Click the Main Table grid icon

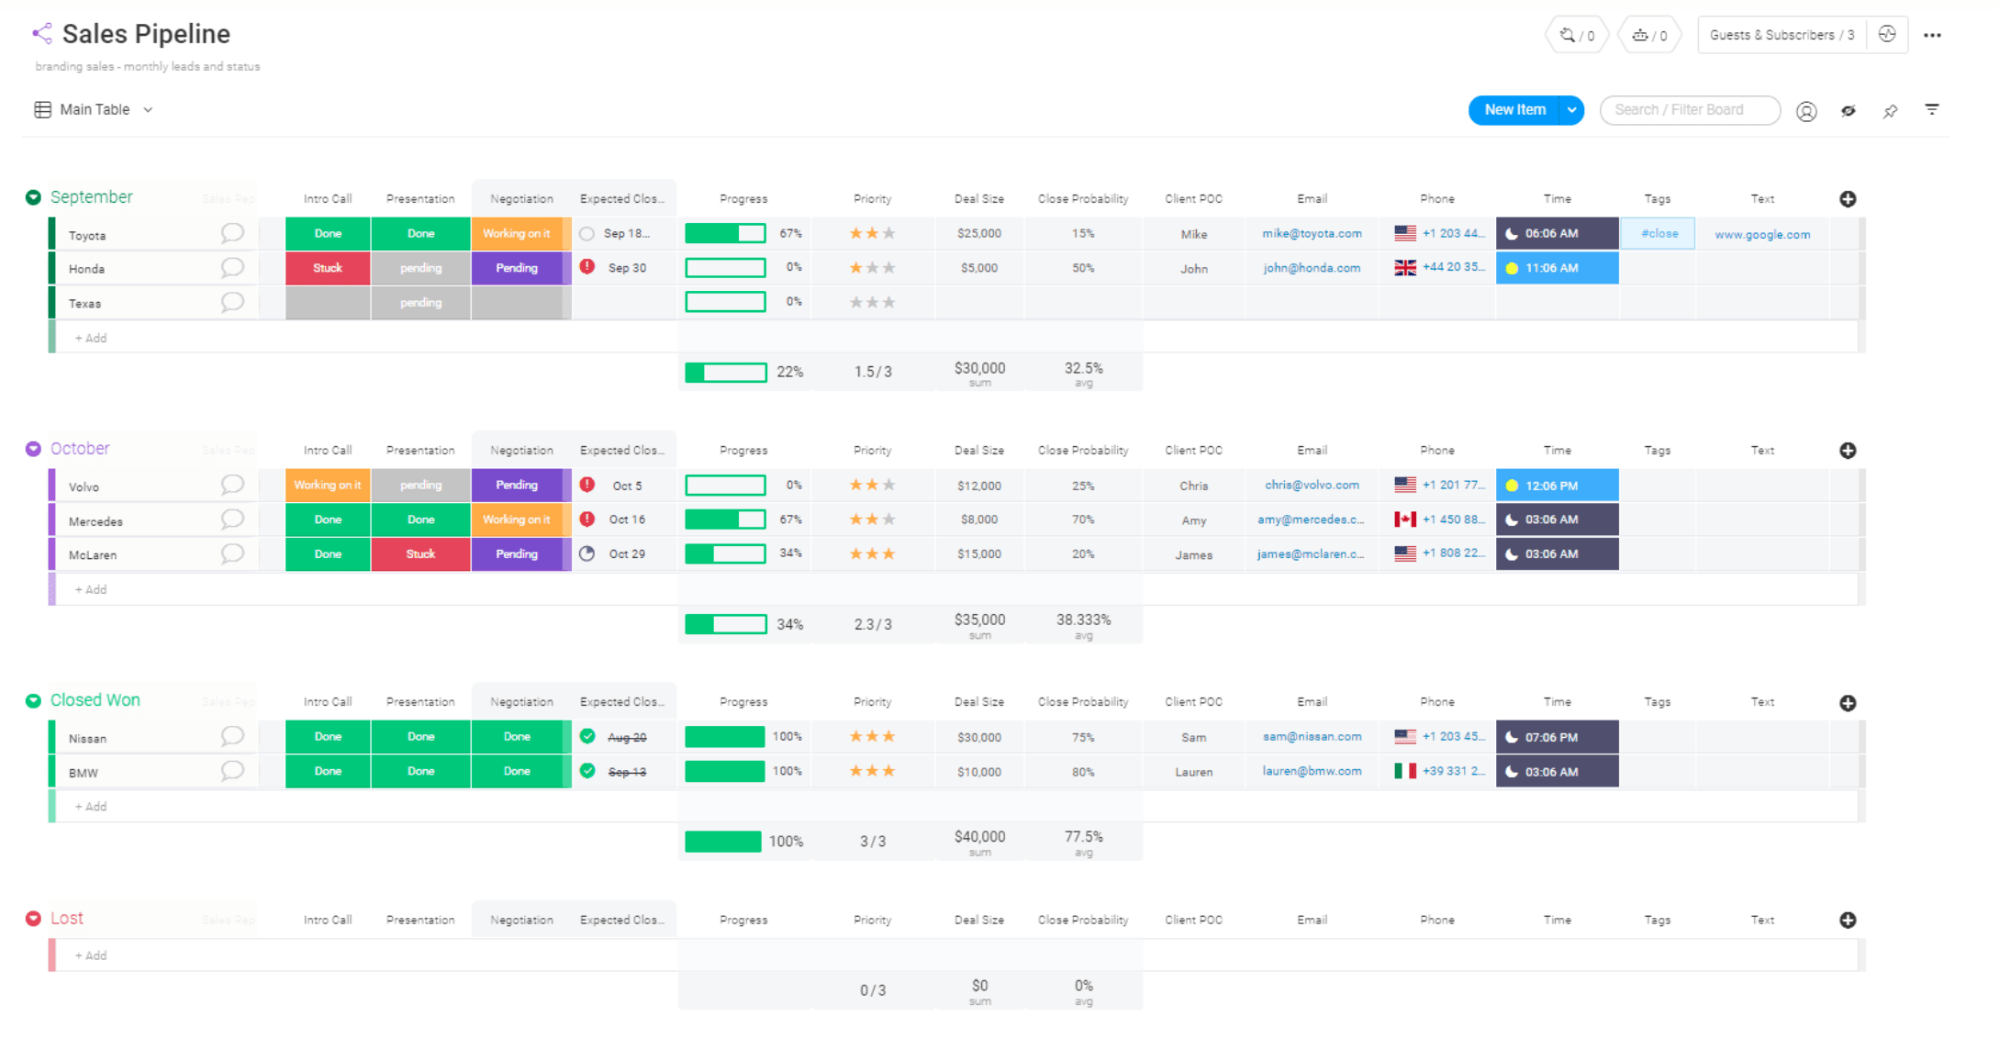point(43,110)
